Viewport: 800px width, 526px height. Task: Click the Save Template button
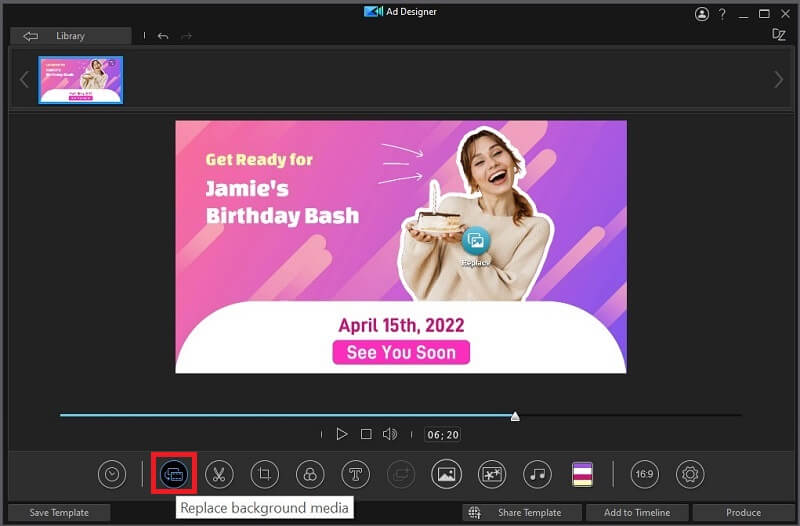click(x=59, y=513)
